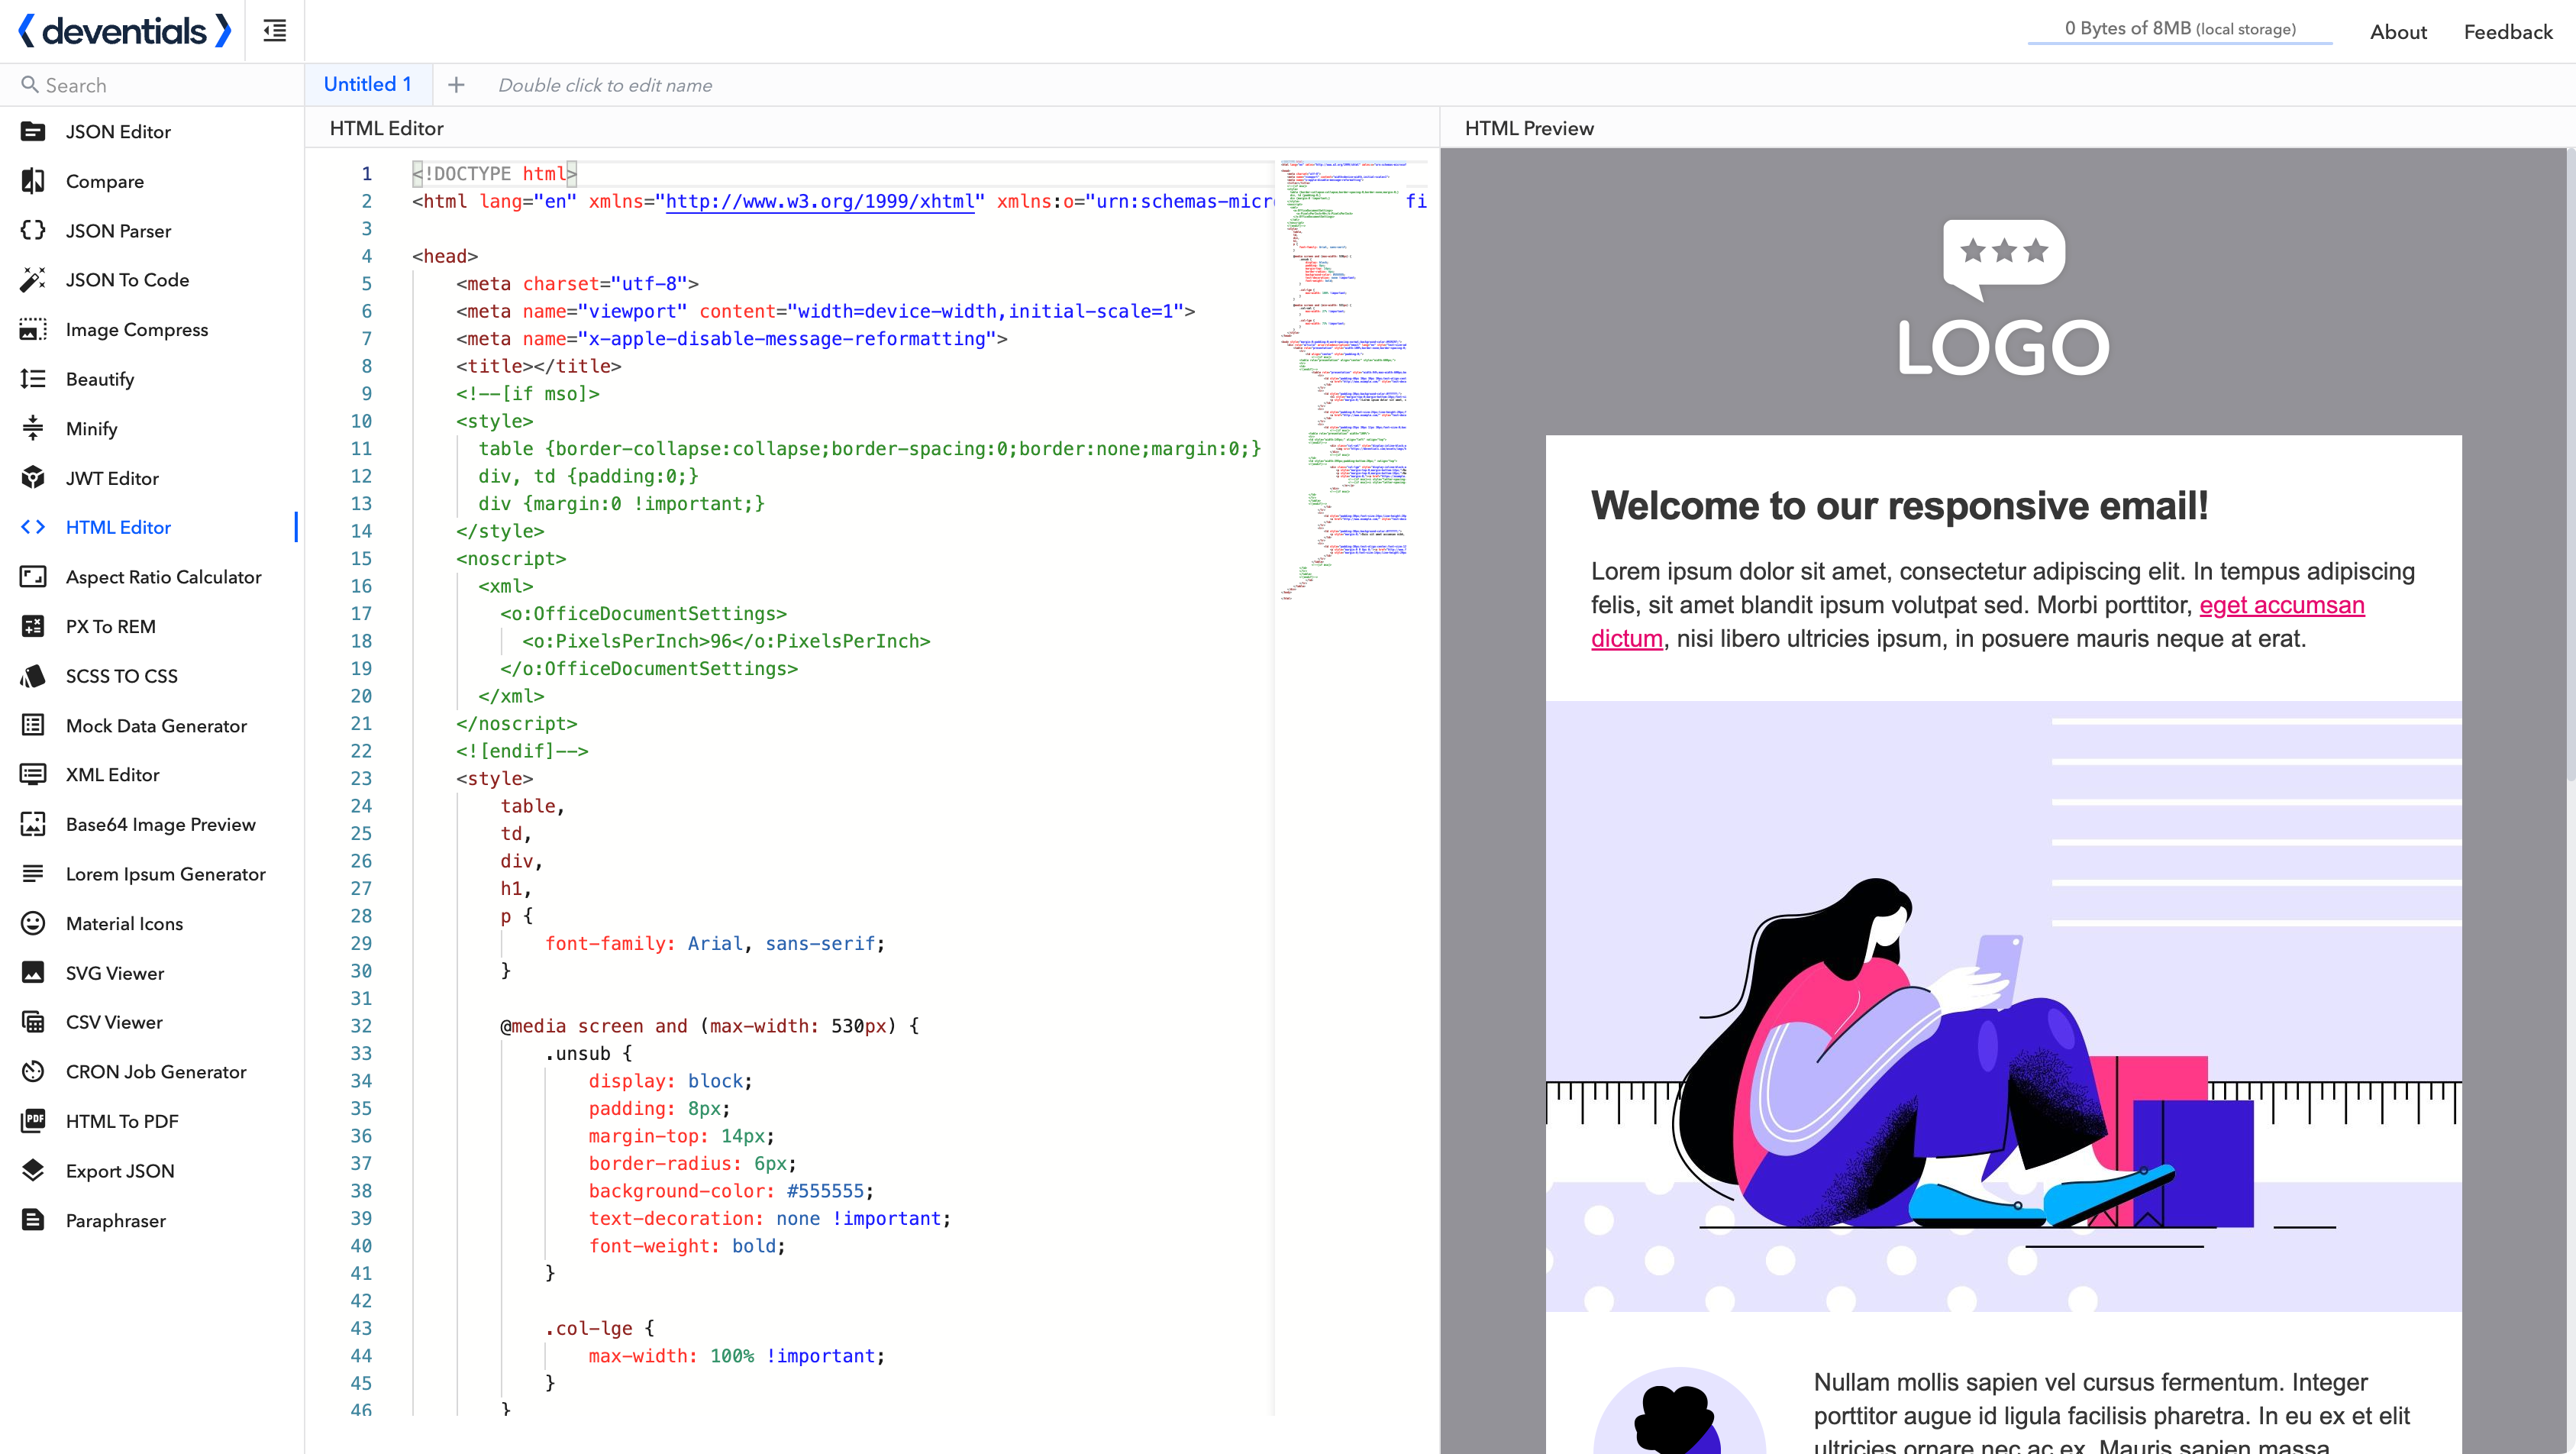Click the w3.org xhtml URL in the code

pos(820,201)
